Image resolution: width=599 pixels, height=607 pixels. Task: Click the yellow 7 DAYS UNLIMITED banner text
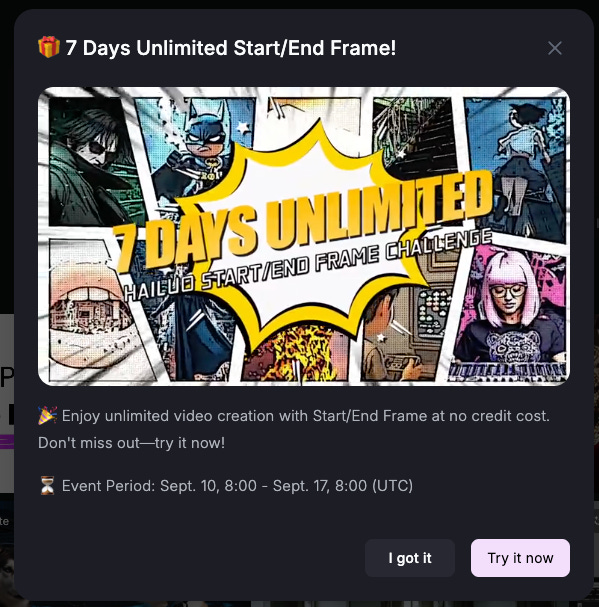304,219
